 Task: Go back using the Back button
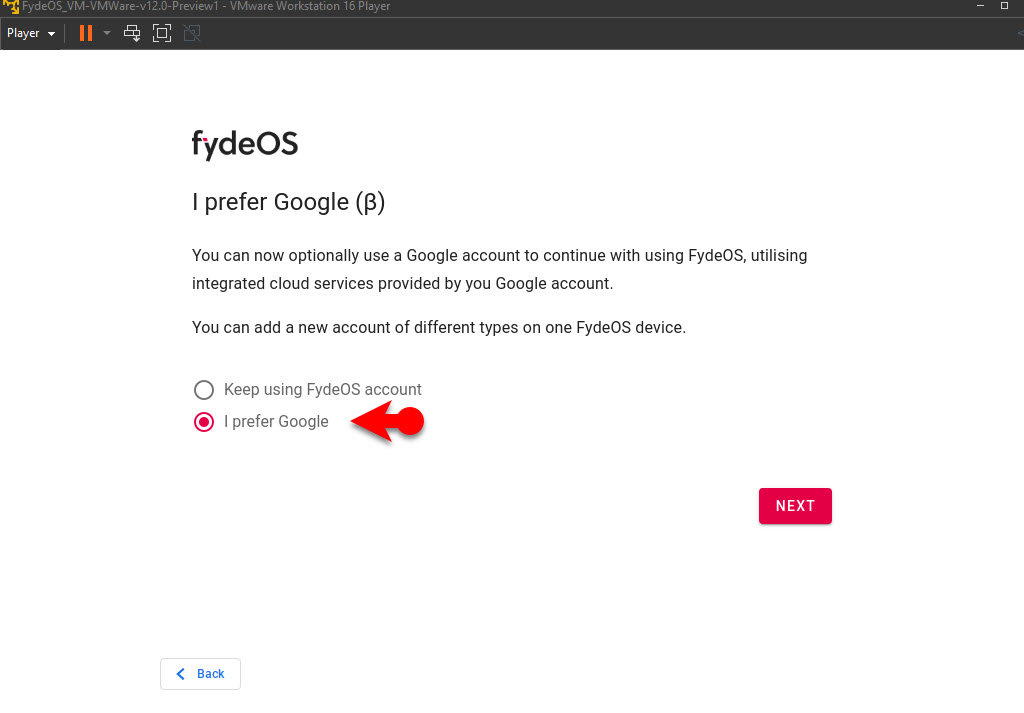[x=200, y=674]
